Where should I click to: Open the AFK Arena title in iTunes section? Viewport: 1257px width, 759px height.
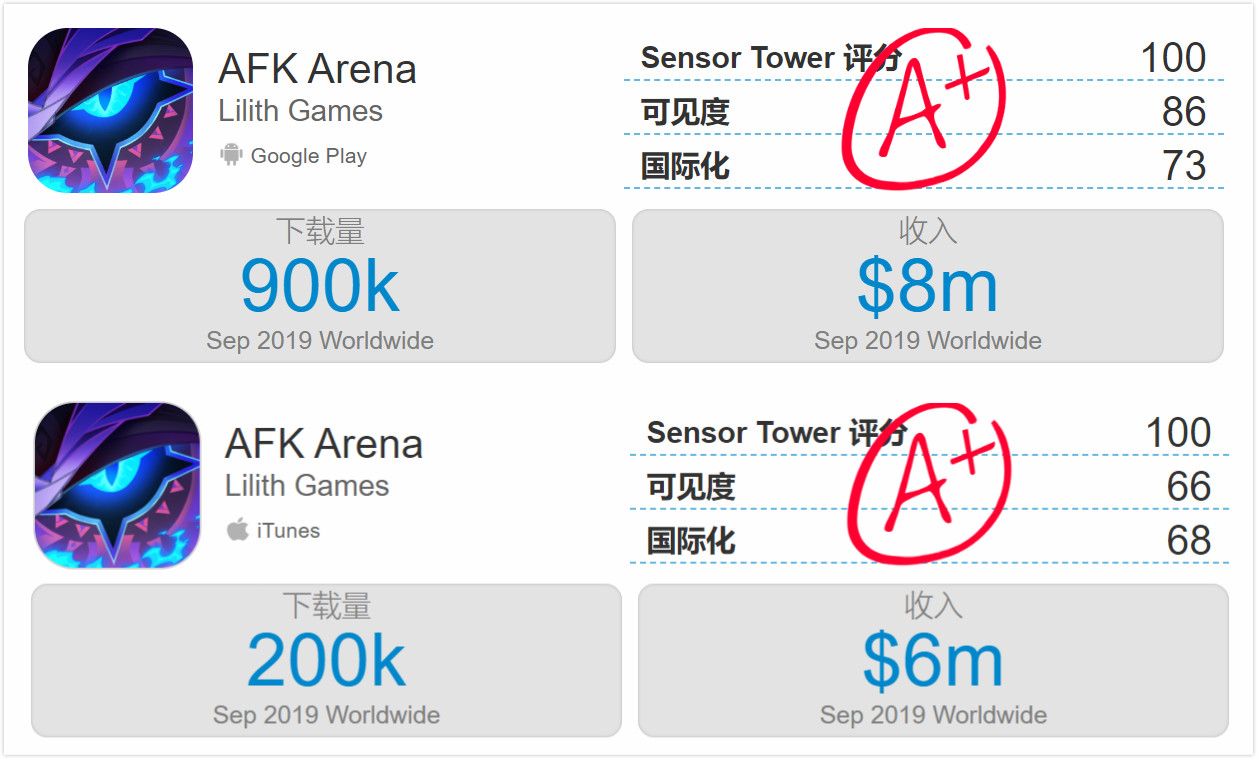click(x=323, y=444)
